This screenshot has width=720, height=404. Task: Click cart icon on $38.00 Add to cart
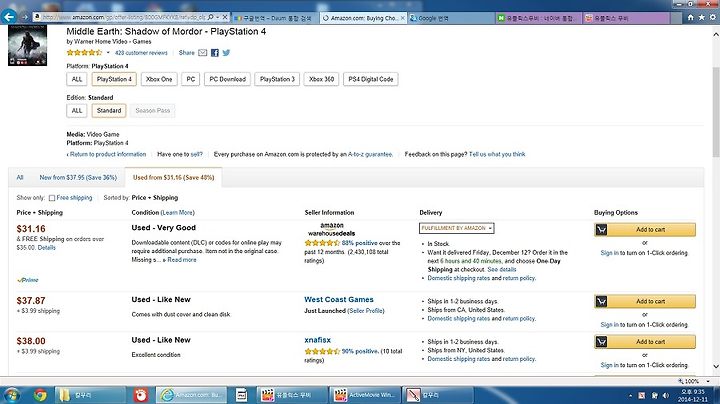click(601, 342)
